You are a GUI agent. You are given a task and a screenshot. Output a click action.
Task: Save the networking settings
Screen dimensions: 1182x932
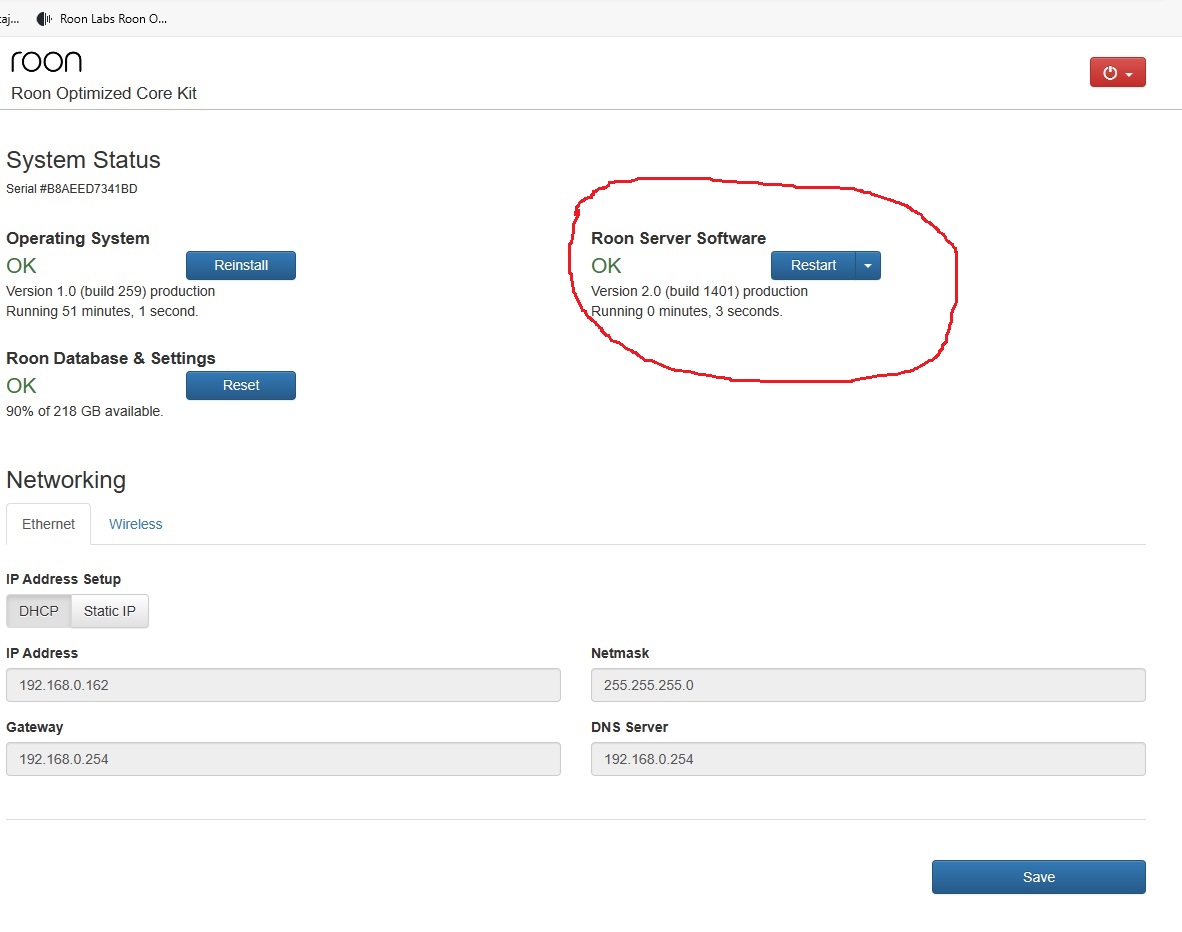(x=1039, y=877)
